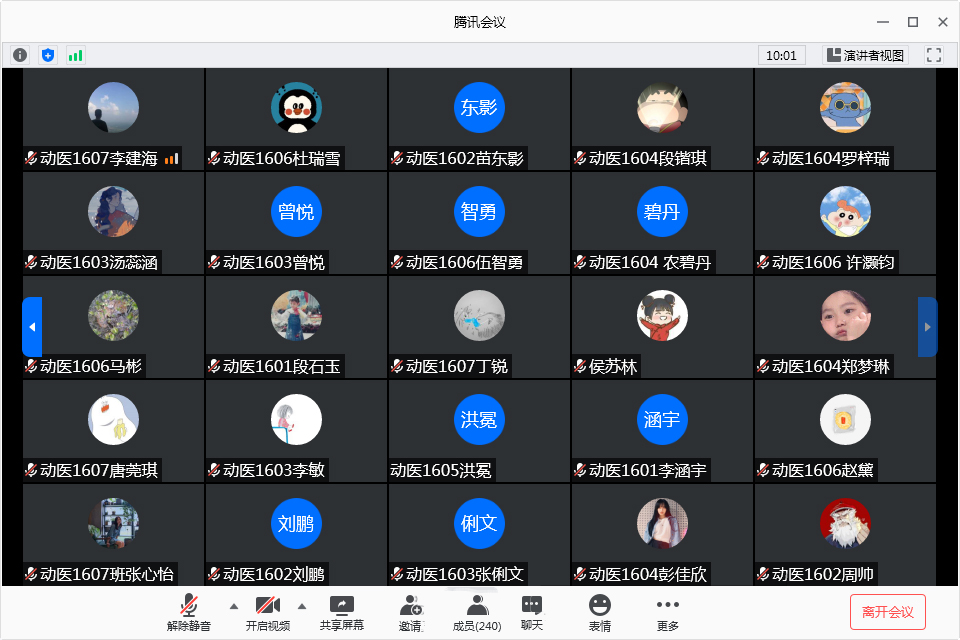Select avatar of 动医1606马彬
960x640 pixels.
[x=113, y=315]
